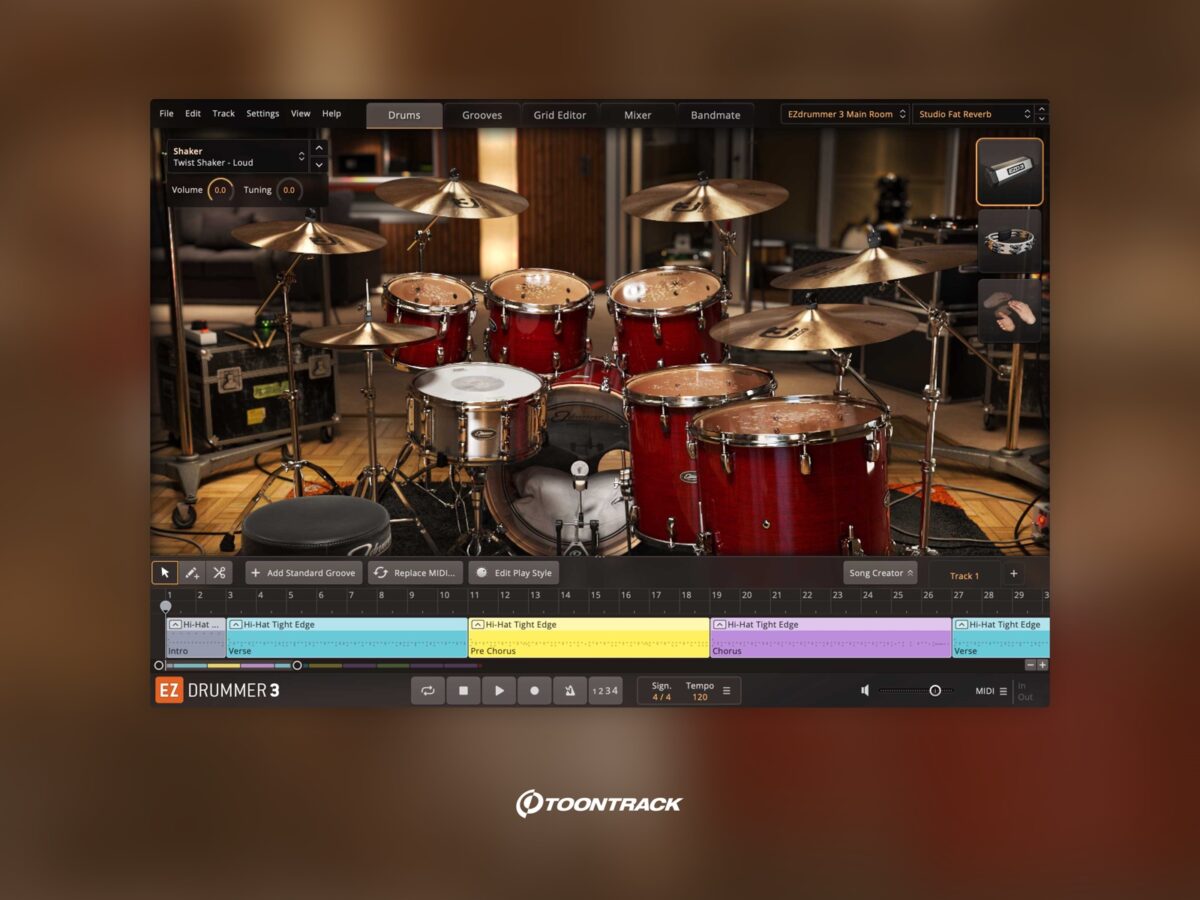This screenshot has width=1200, height=900.
Task: Toggle the 1234 count-in
Action: tap(605, 691)
